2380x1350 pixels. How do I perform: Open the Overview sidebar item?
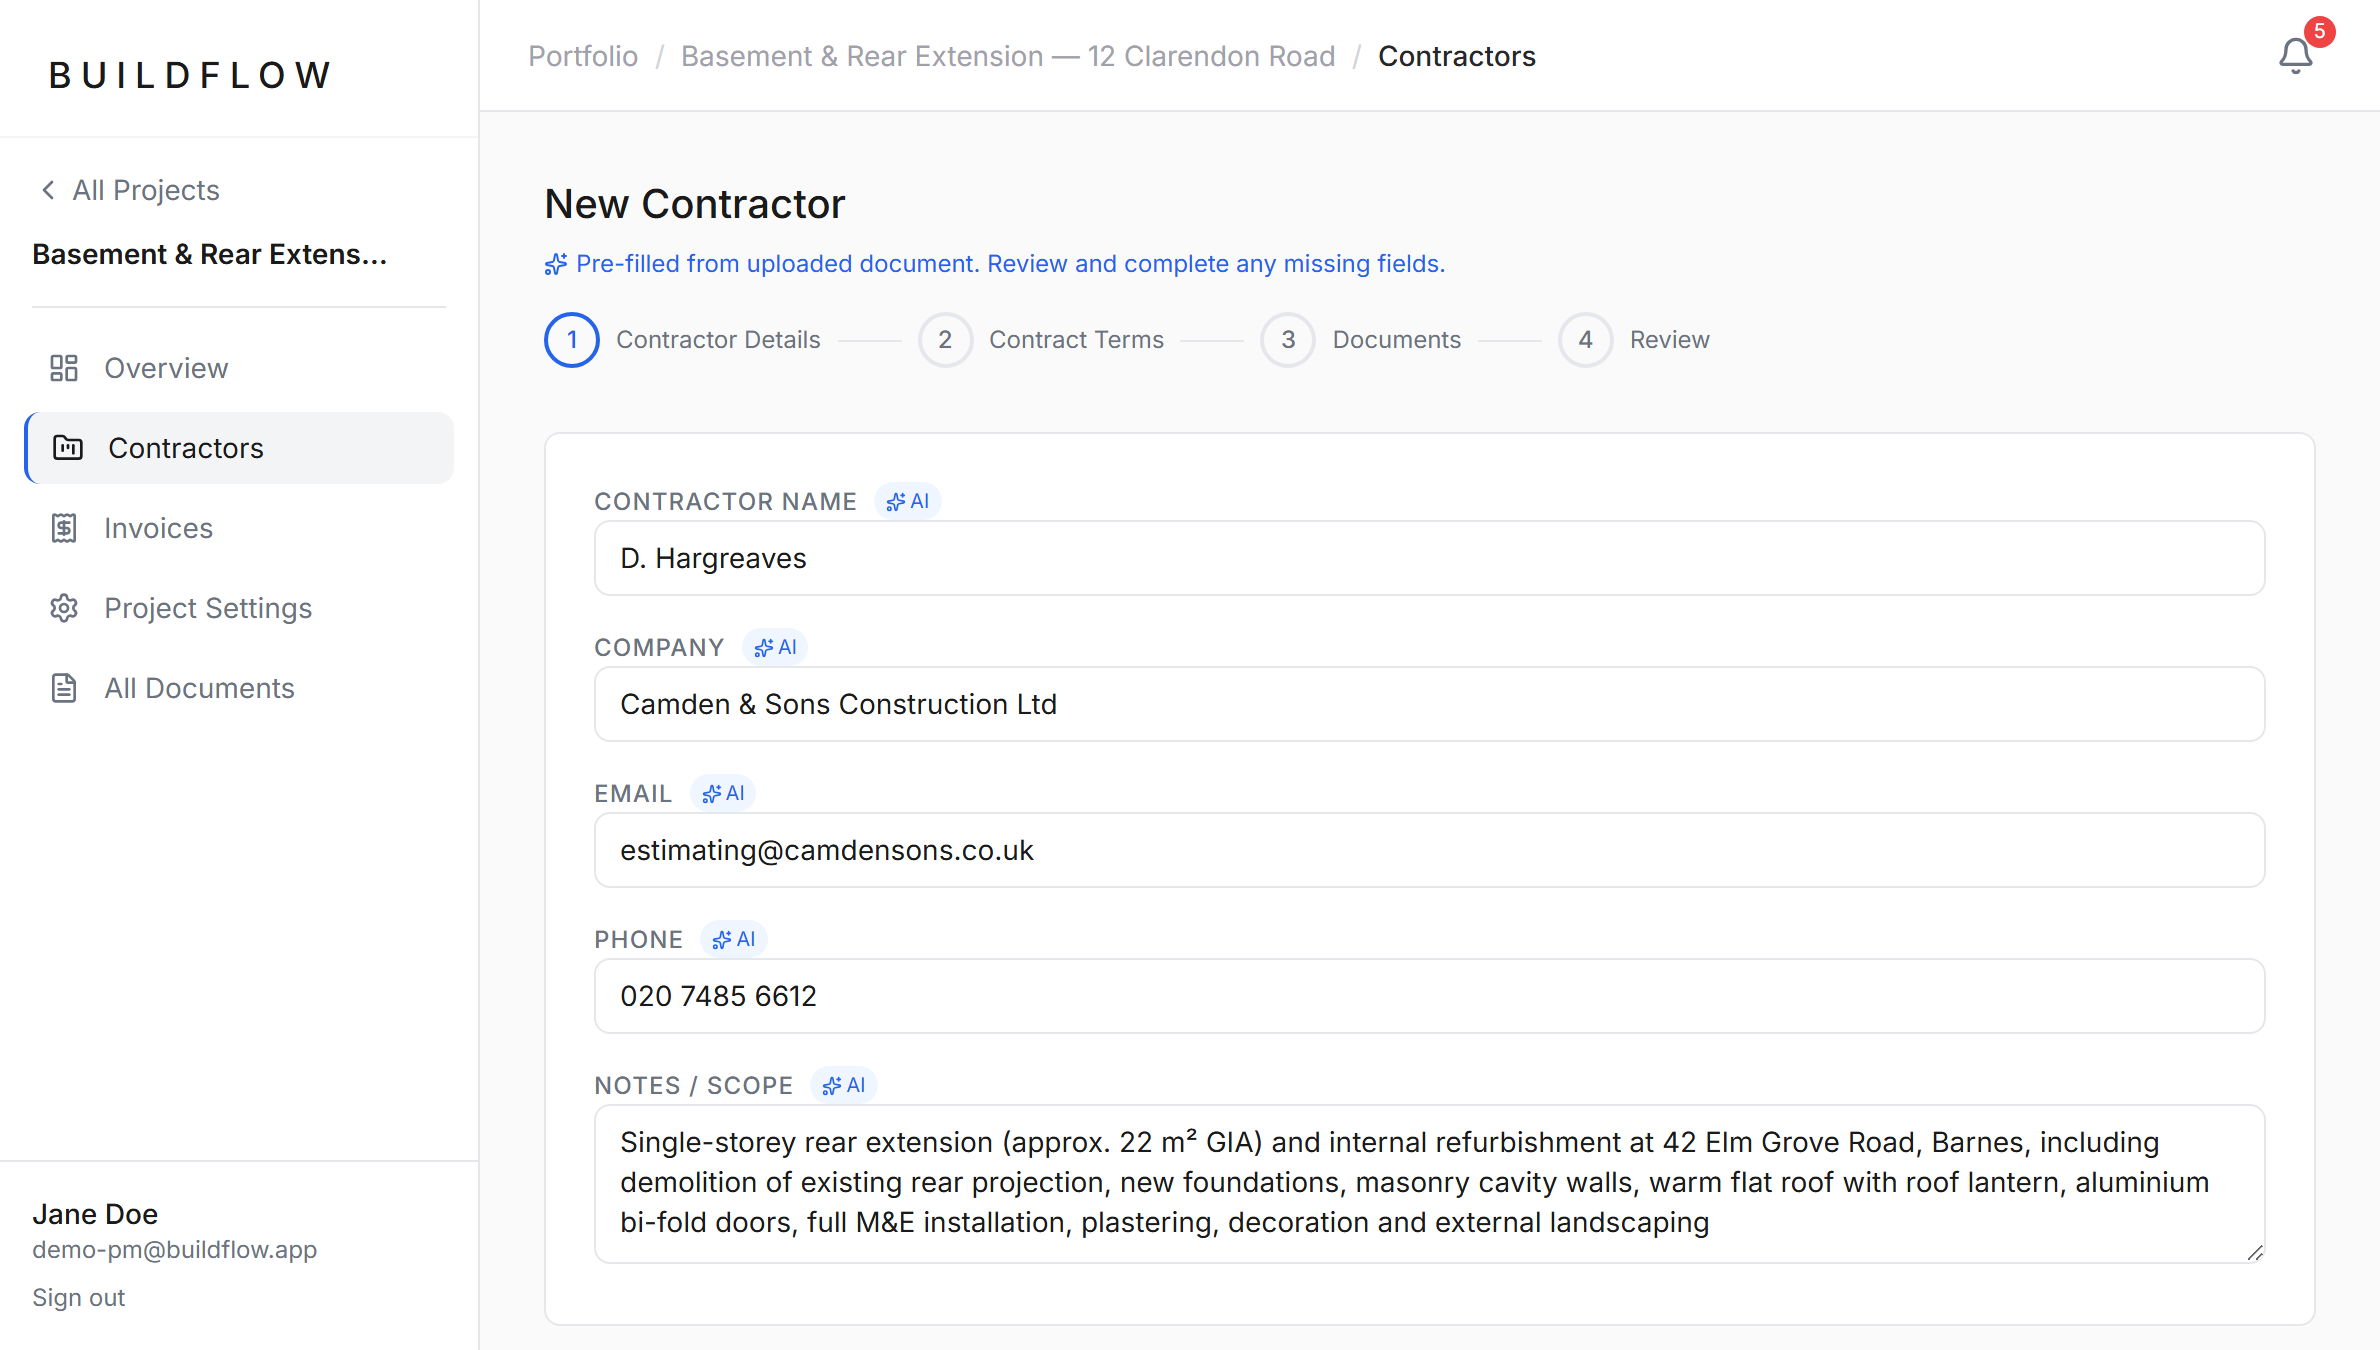pos(239,368)
